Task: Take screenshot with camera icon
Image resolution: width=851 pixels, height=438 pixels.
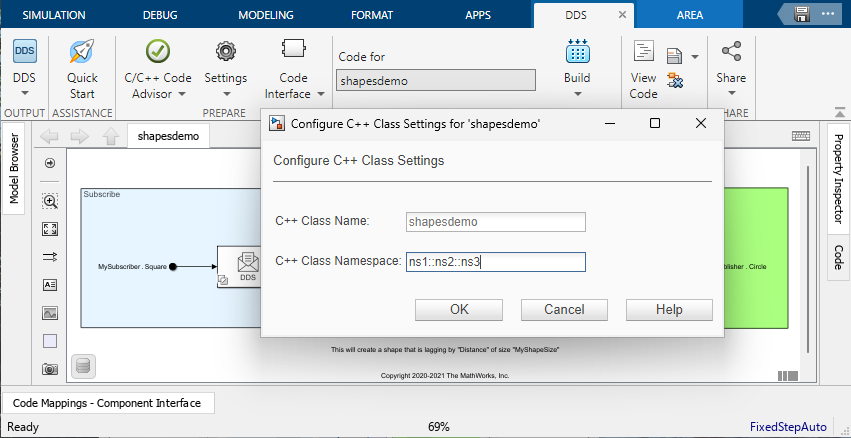Action: 50,369
